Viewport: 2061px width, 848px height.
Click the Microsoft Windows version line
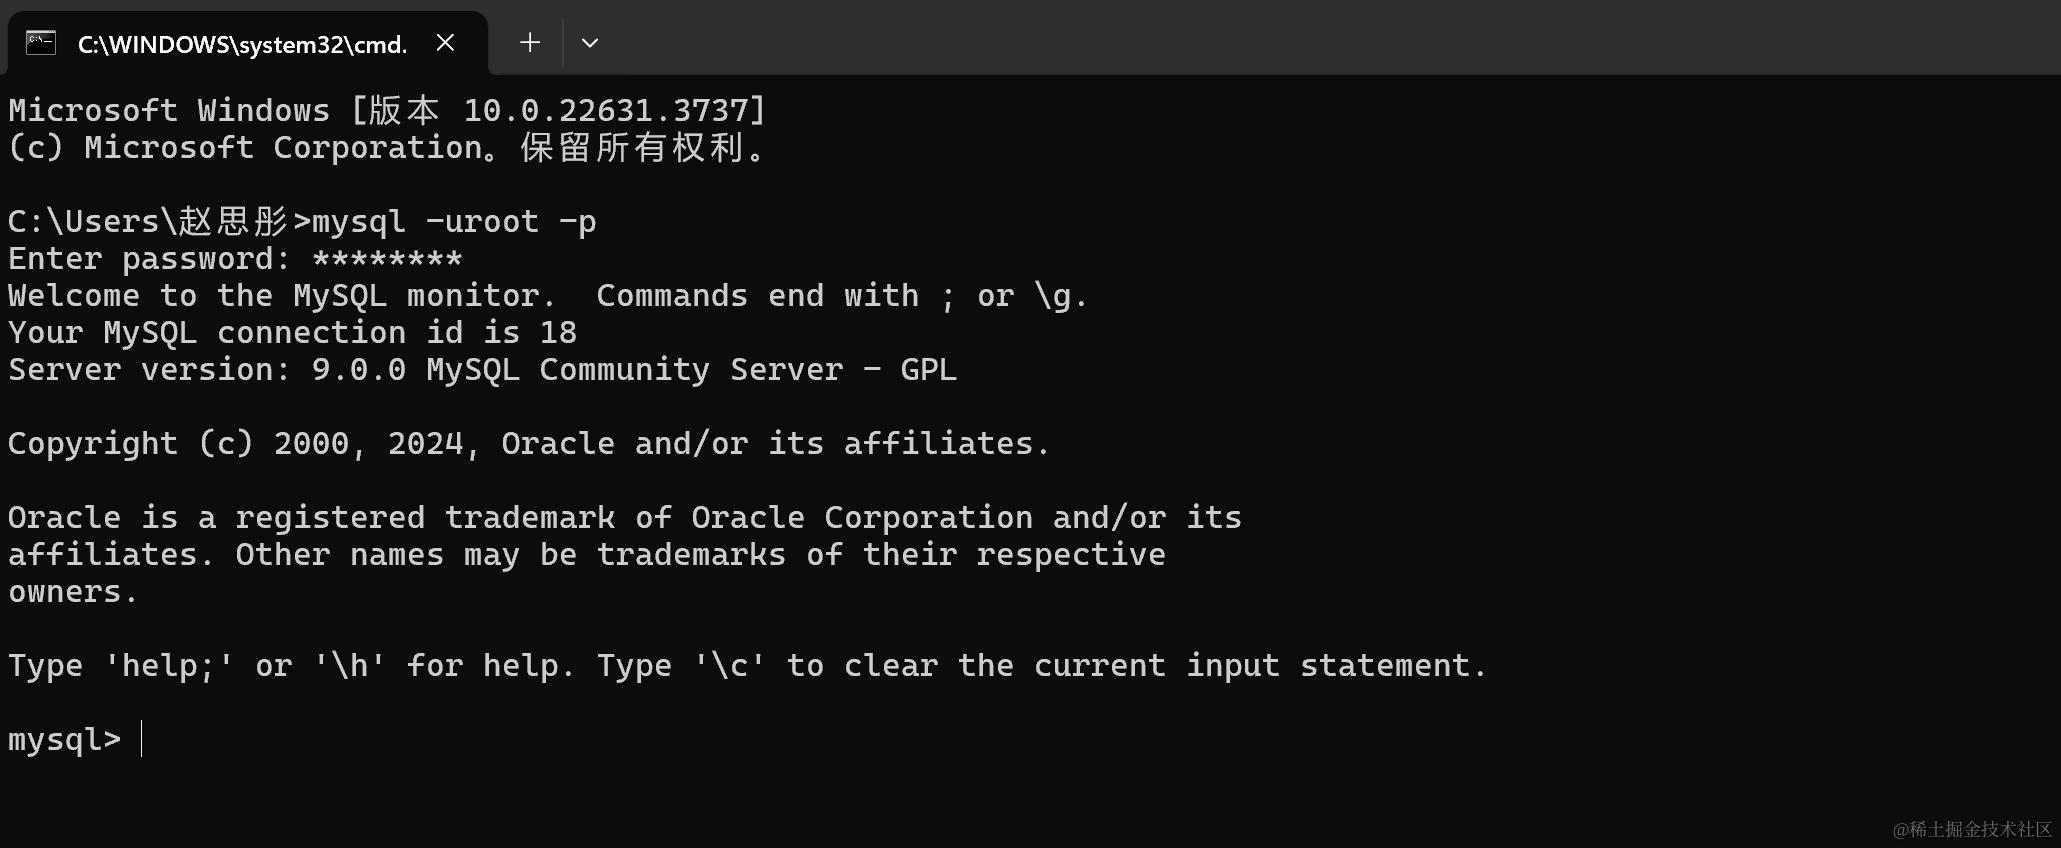387,110
